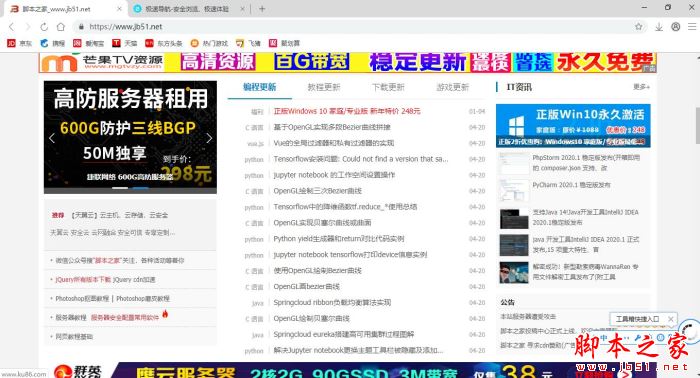
Task: Open the 飞猪 bookmark
Action: (248, 43)
